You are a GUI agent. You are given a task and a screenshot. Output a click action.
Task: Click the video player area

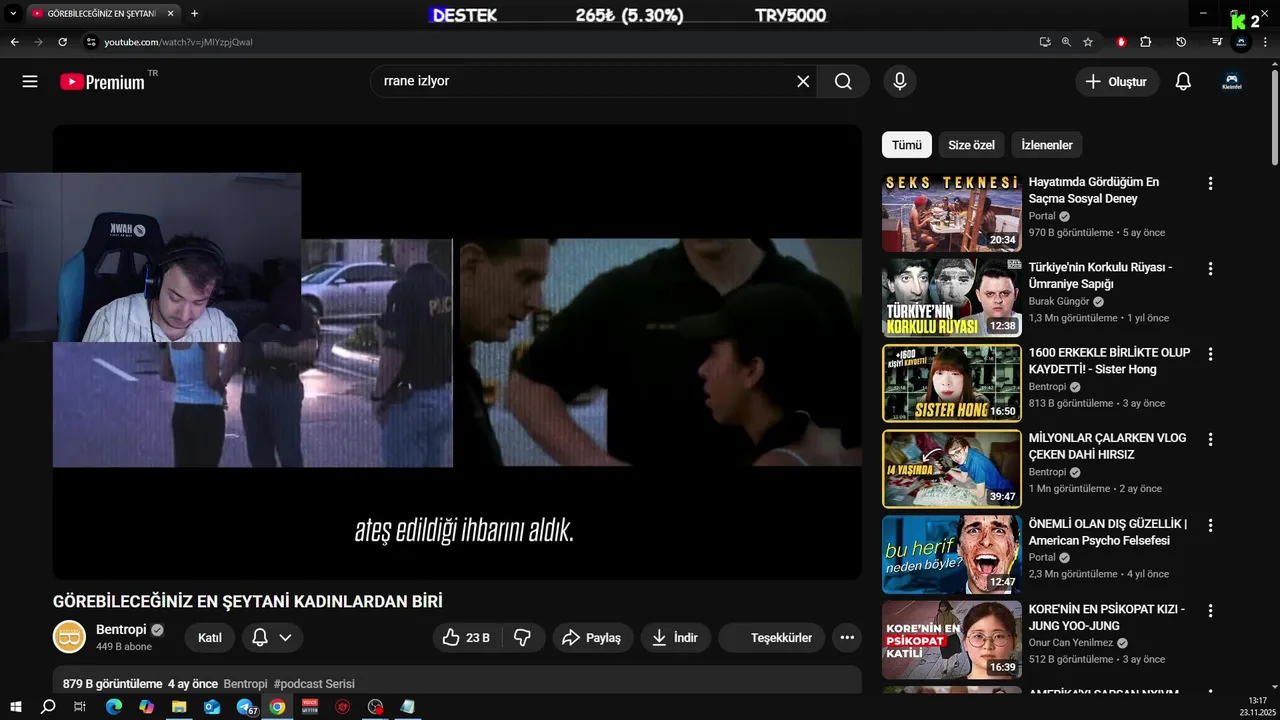457,352
